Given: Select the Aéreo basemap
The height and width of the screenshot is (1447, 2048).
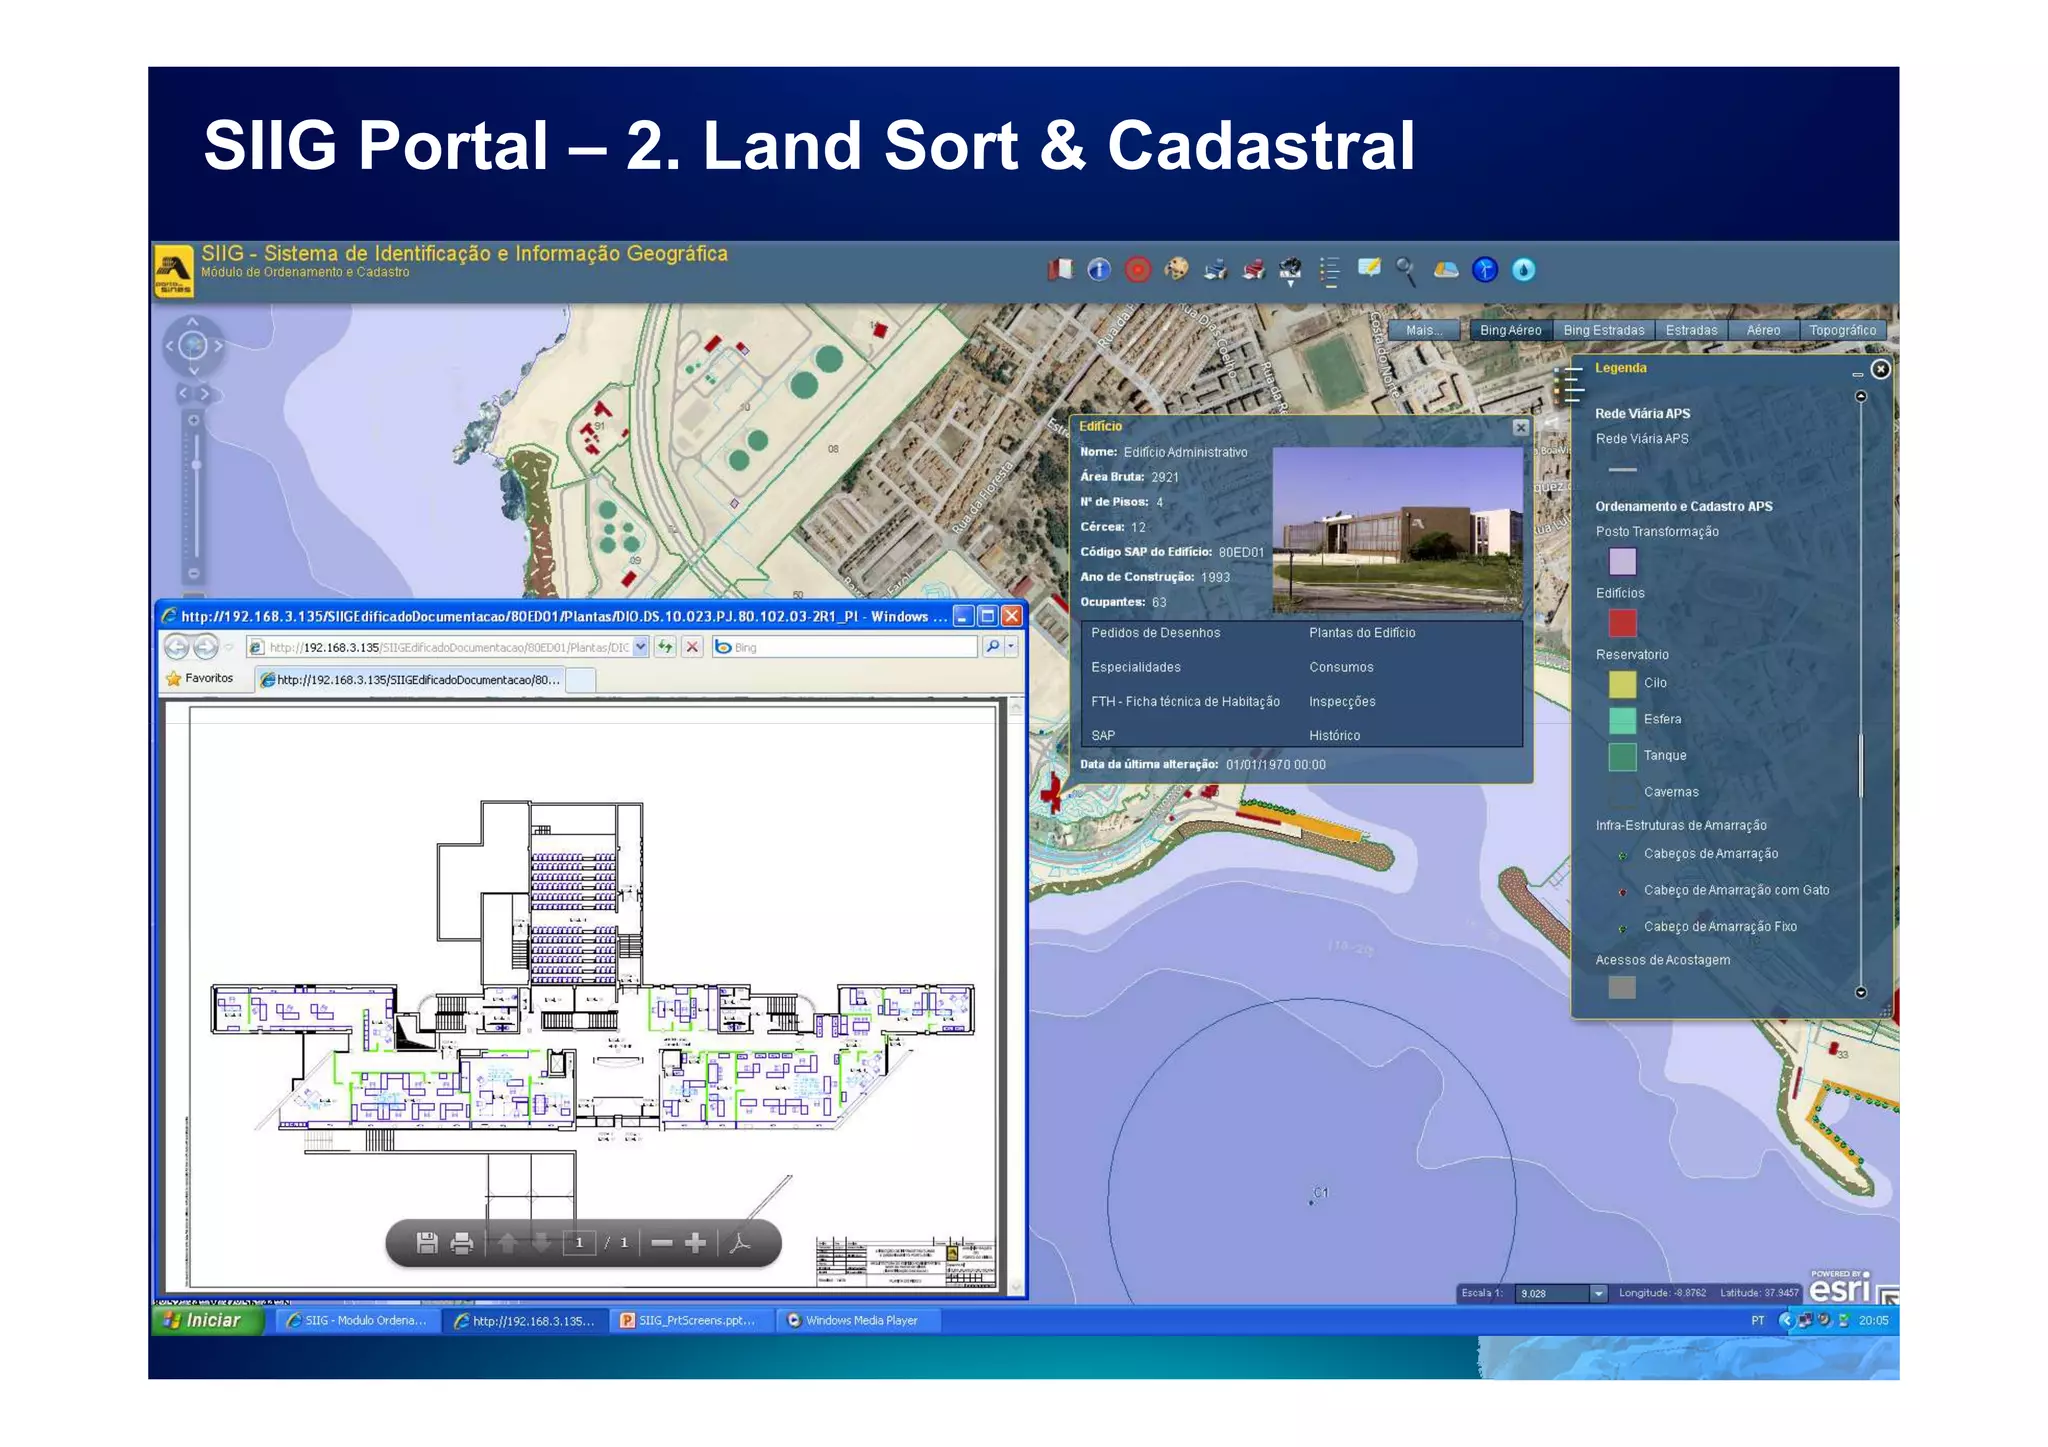Looking at the screenshot, I should (x=1763, y=330).
